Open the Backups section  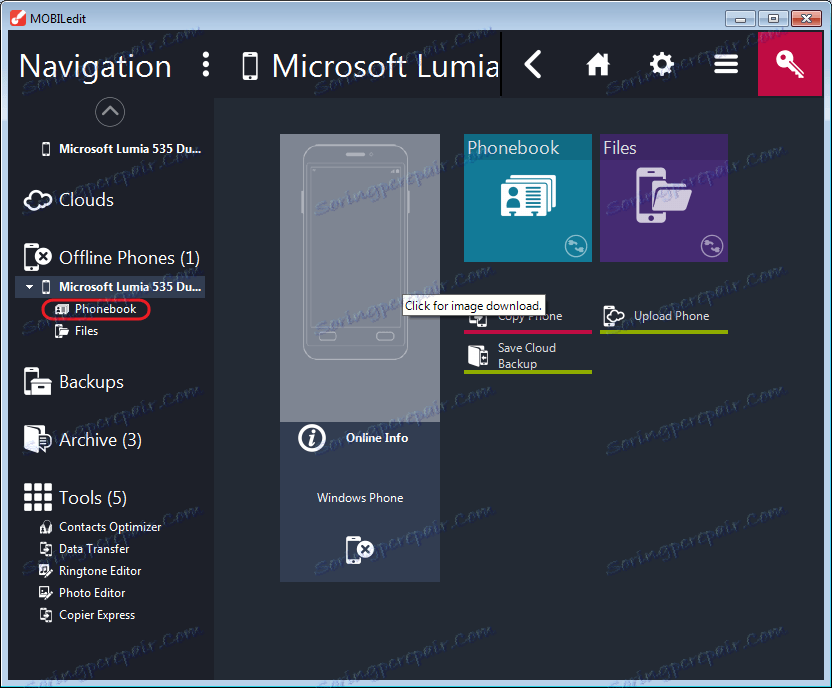tap(90, 382)
